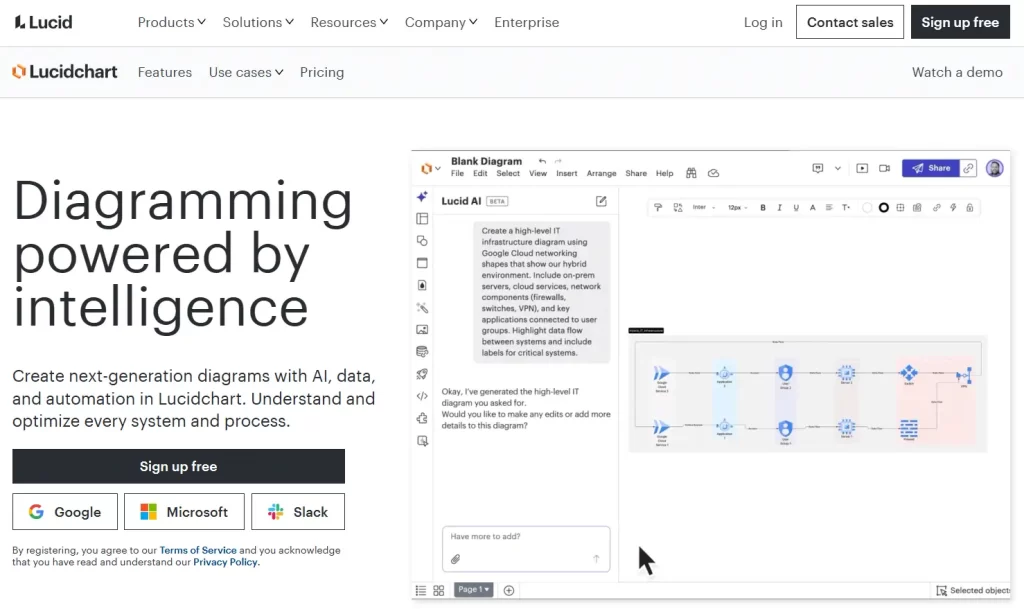The width and height of the screenshot is (1024, 609).
Task: Toggle underline formatting in diagram toolbar
Action: [x=796, y=208]
